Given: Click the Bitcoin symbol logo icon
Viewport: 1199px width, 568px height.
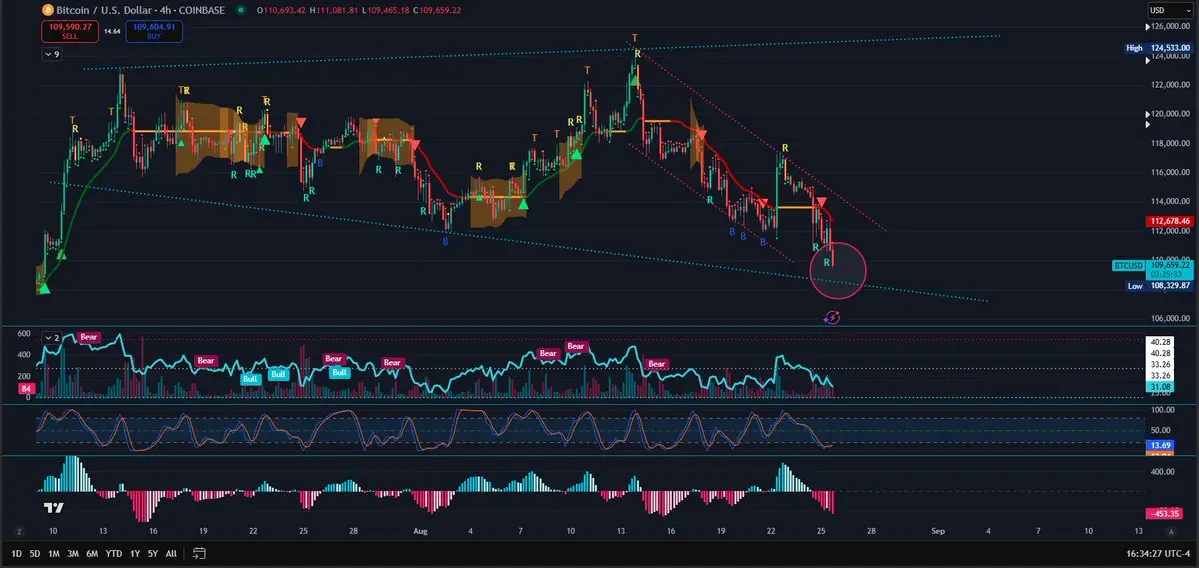Looking at the screenshot, I should [47, 10].
